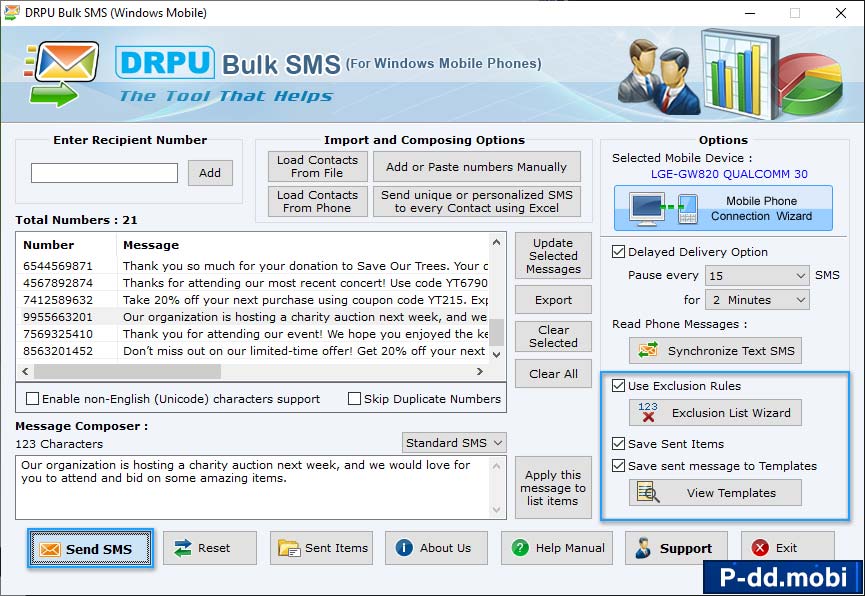Image resolution: width=865 pixels, height=596 pixels.
Task: Click the Export button
Action: pyautogui.click(x=553, y=300)
